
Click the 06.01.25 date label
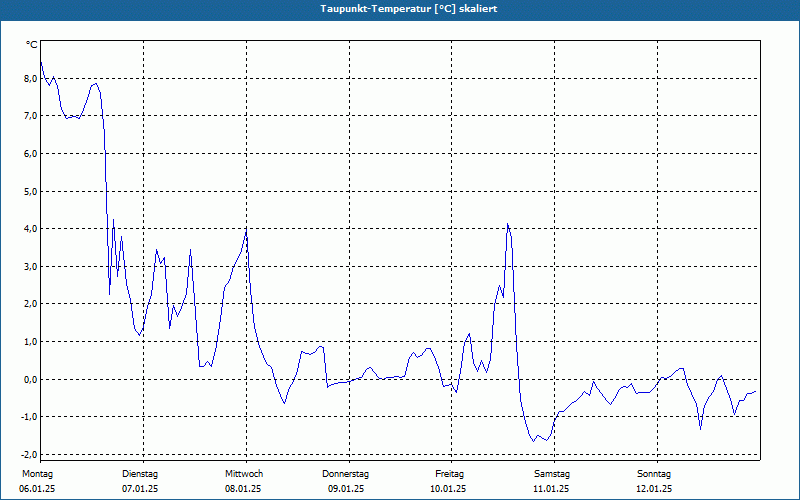pyautogui.click(x=37, y=489)
